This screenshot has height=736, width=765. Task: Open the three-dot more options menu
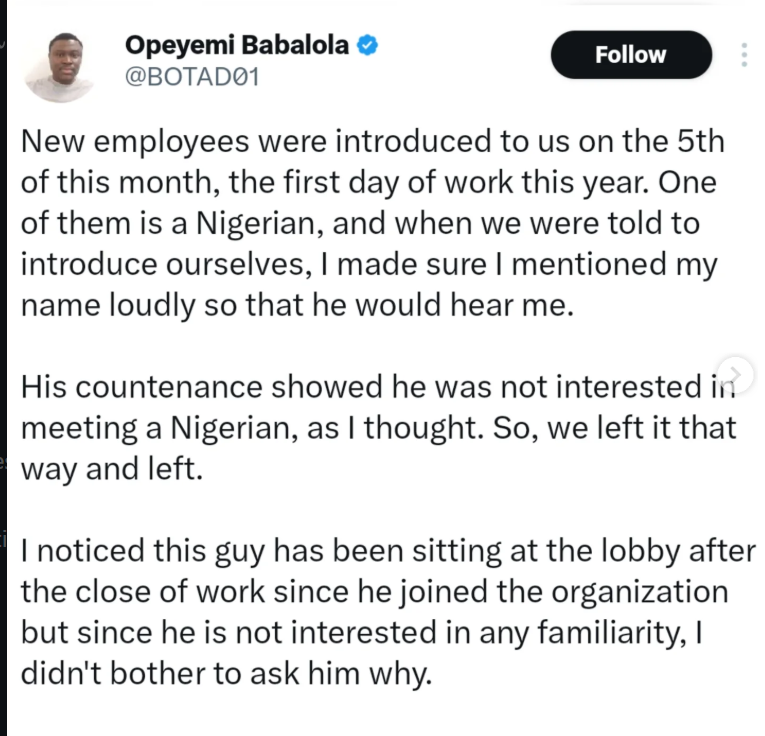pyautogui.click(x=743, y=55)
